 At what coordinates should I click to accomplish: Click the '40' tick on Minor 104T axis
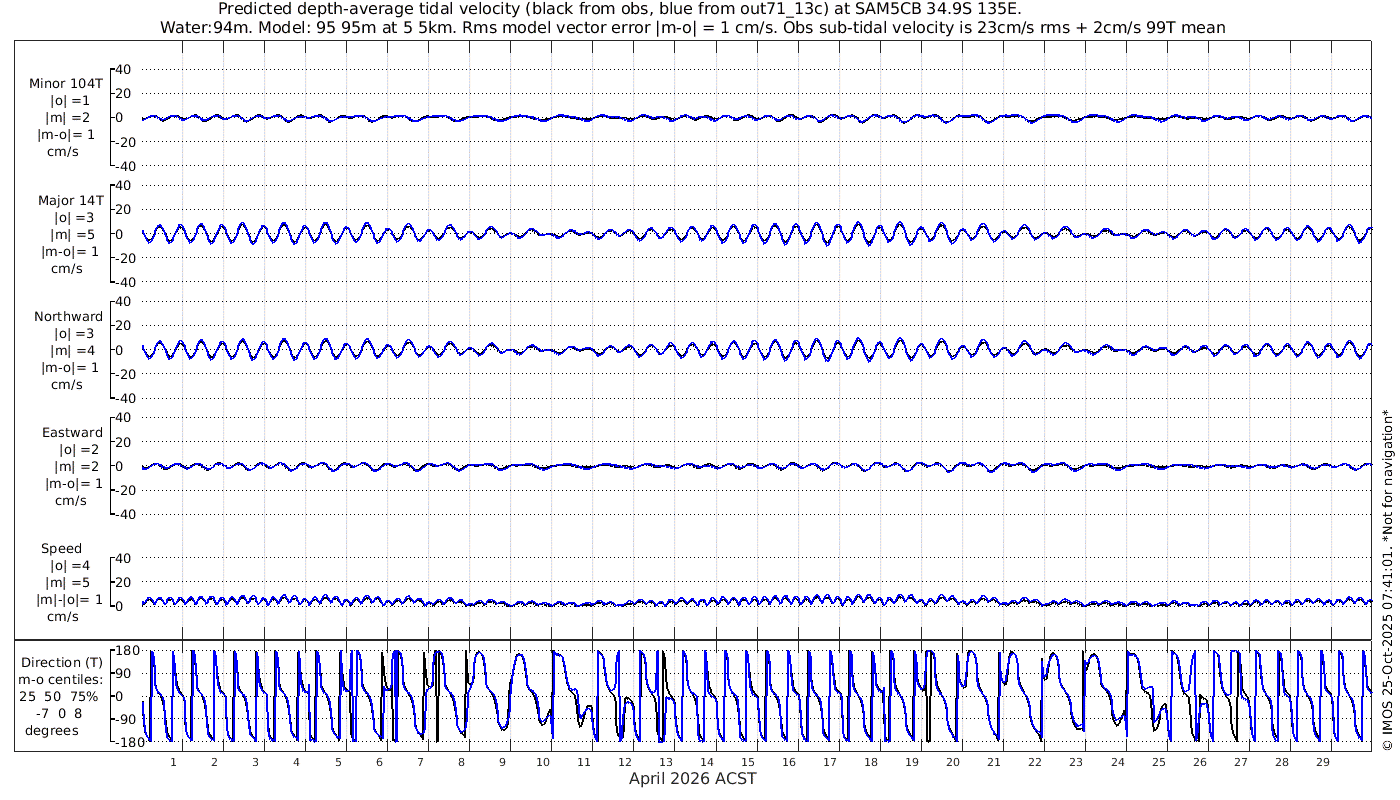tap(125, 70)
